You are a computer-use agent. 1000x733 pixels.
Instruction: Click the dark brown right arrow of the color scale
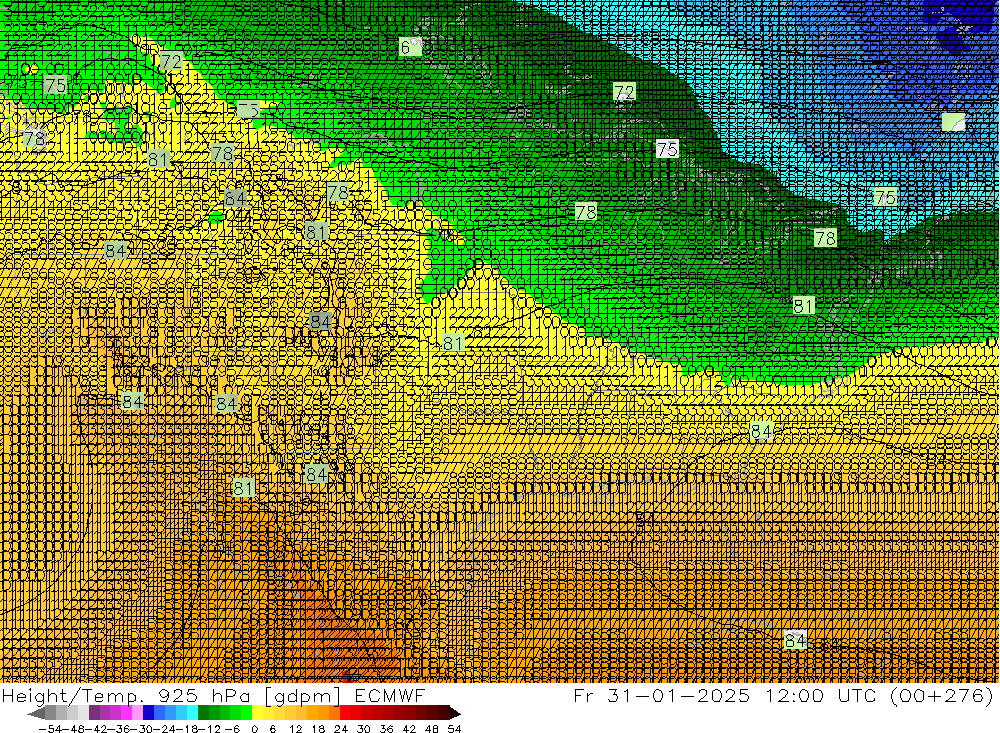click(455, 714)
